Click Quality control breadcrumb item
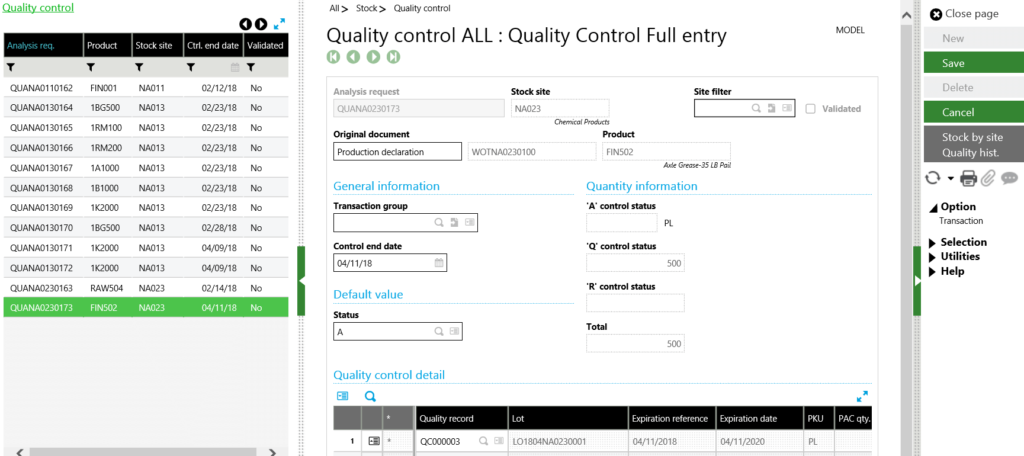 click(422, 8)
